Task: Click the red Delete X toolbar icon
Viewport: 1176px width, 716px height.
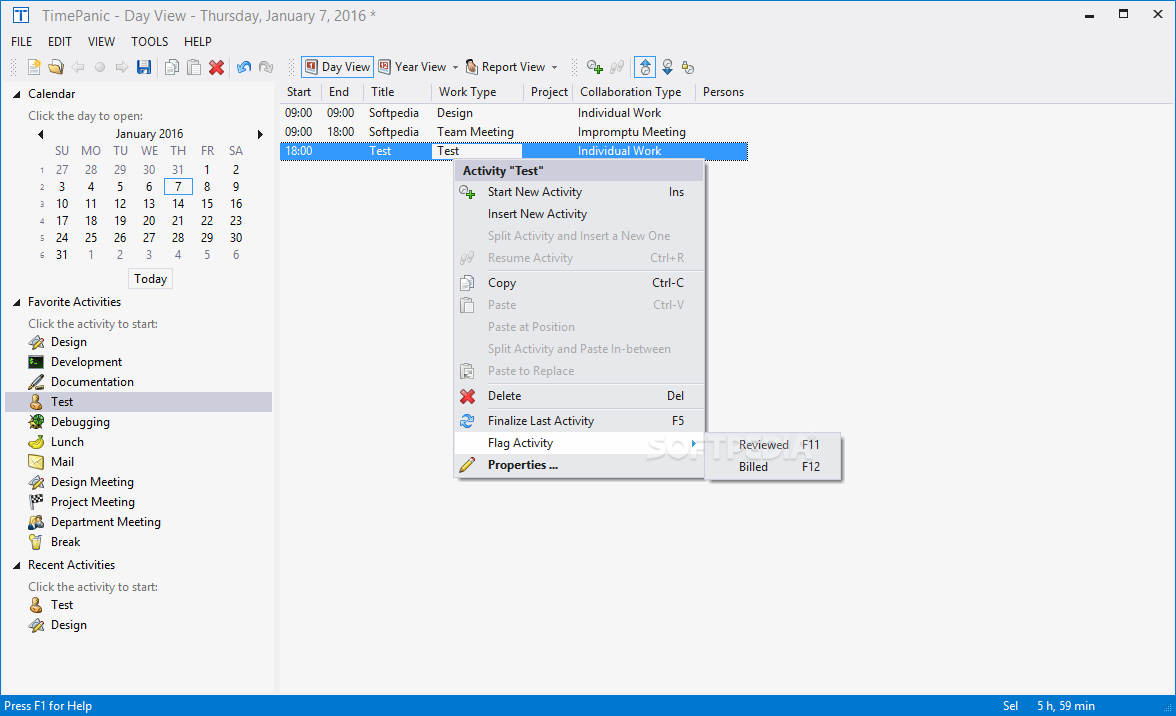Action: click(x=217, y=67)
